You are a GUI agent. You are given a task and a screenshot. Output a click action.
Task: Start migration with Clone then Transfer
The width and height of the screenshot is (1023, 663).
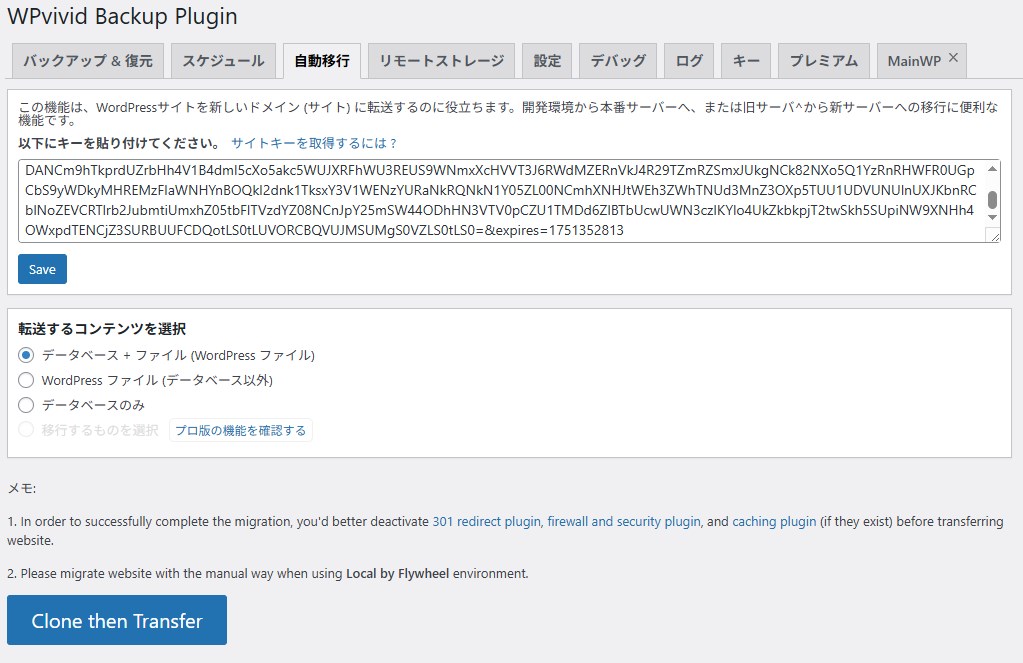tap(117, 620)
